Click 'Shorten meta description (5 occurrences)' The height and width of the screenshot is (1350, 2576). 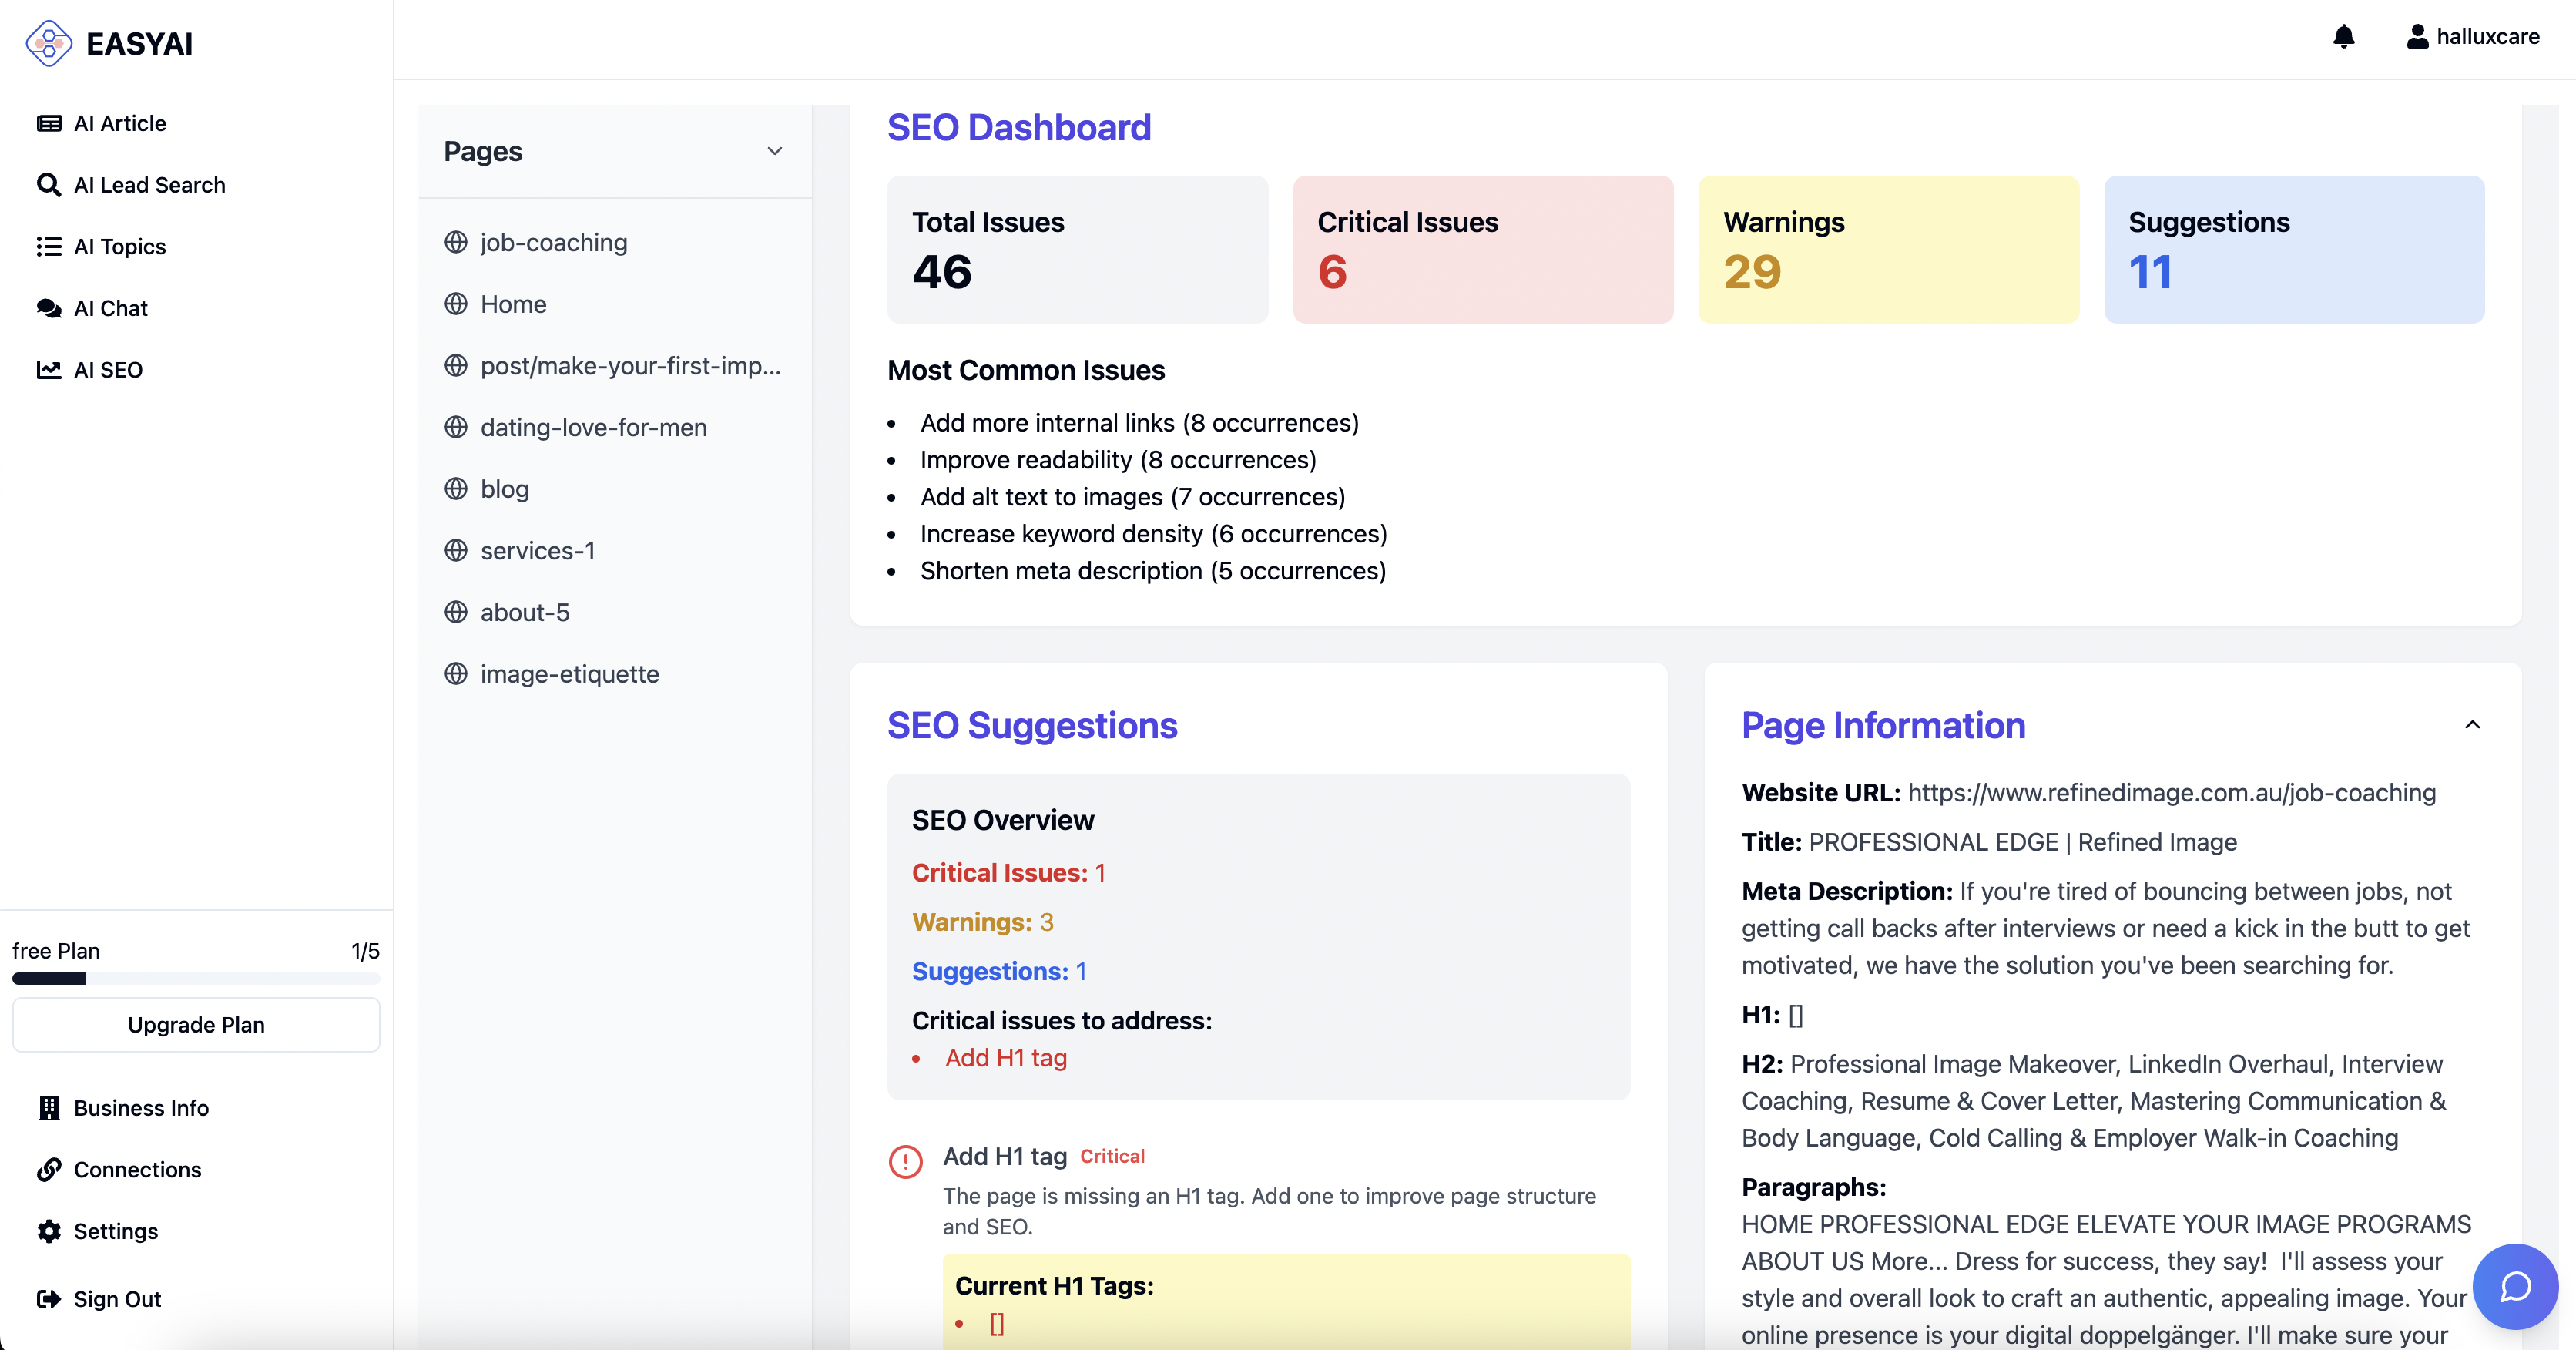pos(1153,571)
